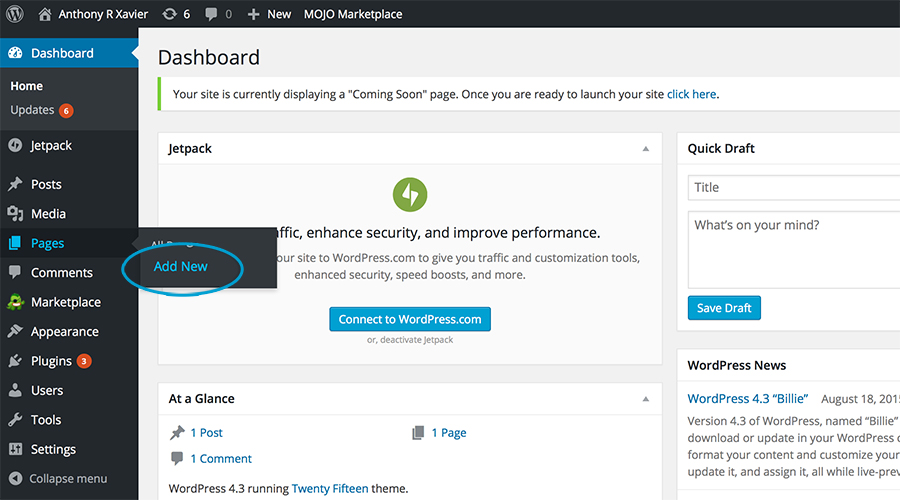Collapse the At a Glance widget
900x500 pixels.
(x=646, y=399)
